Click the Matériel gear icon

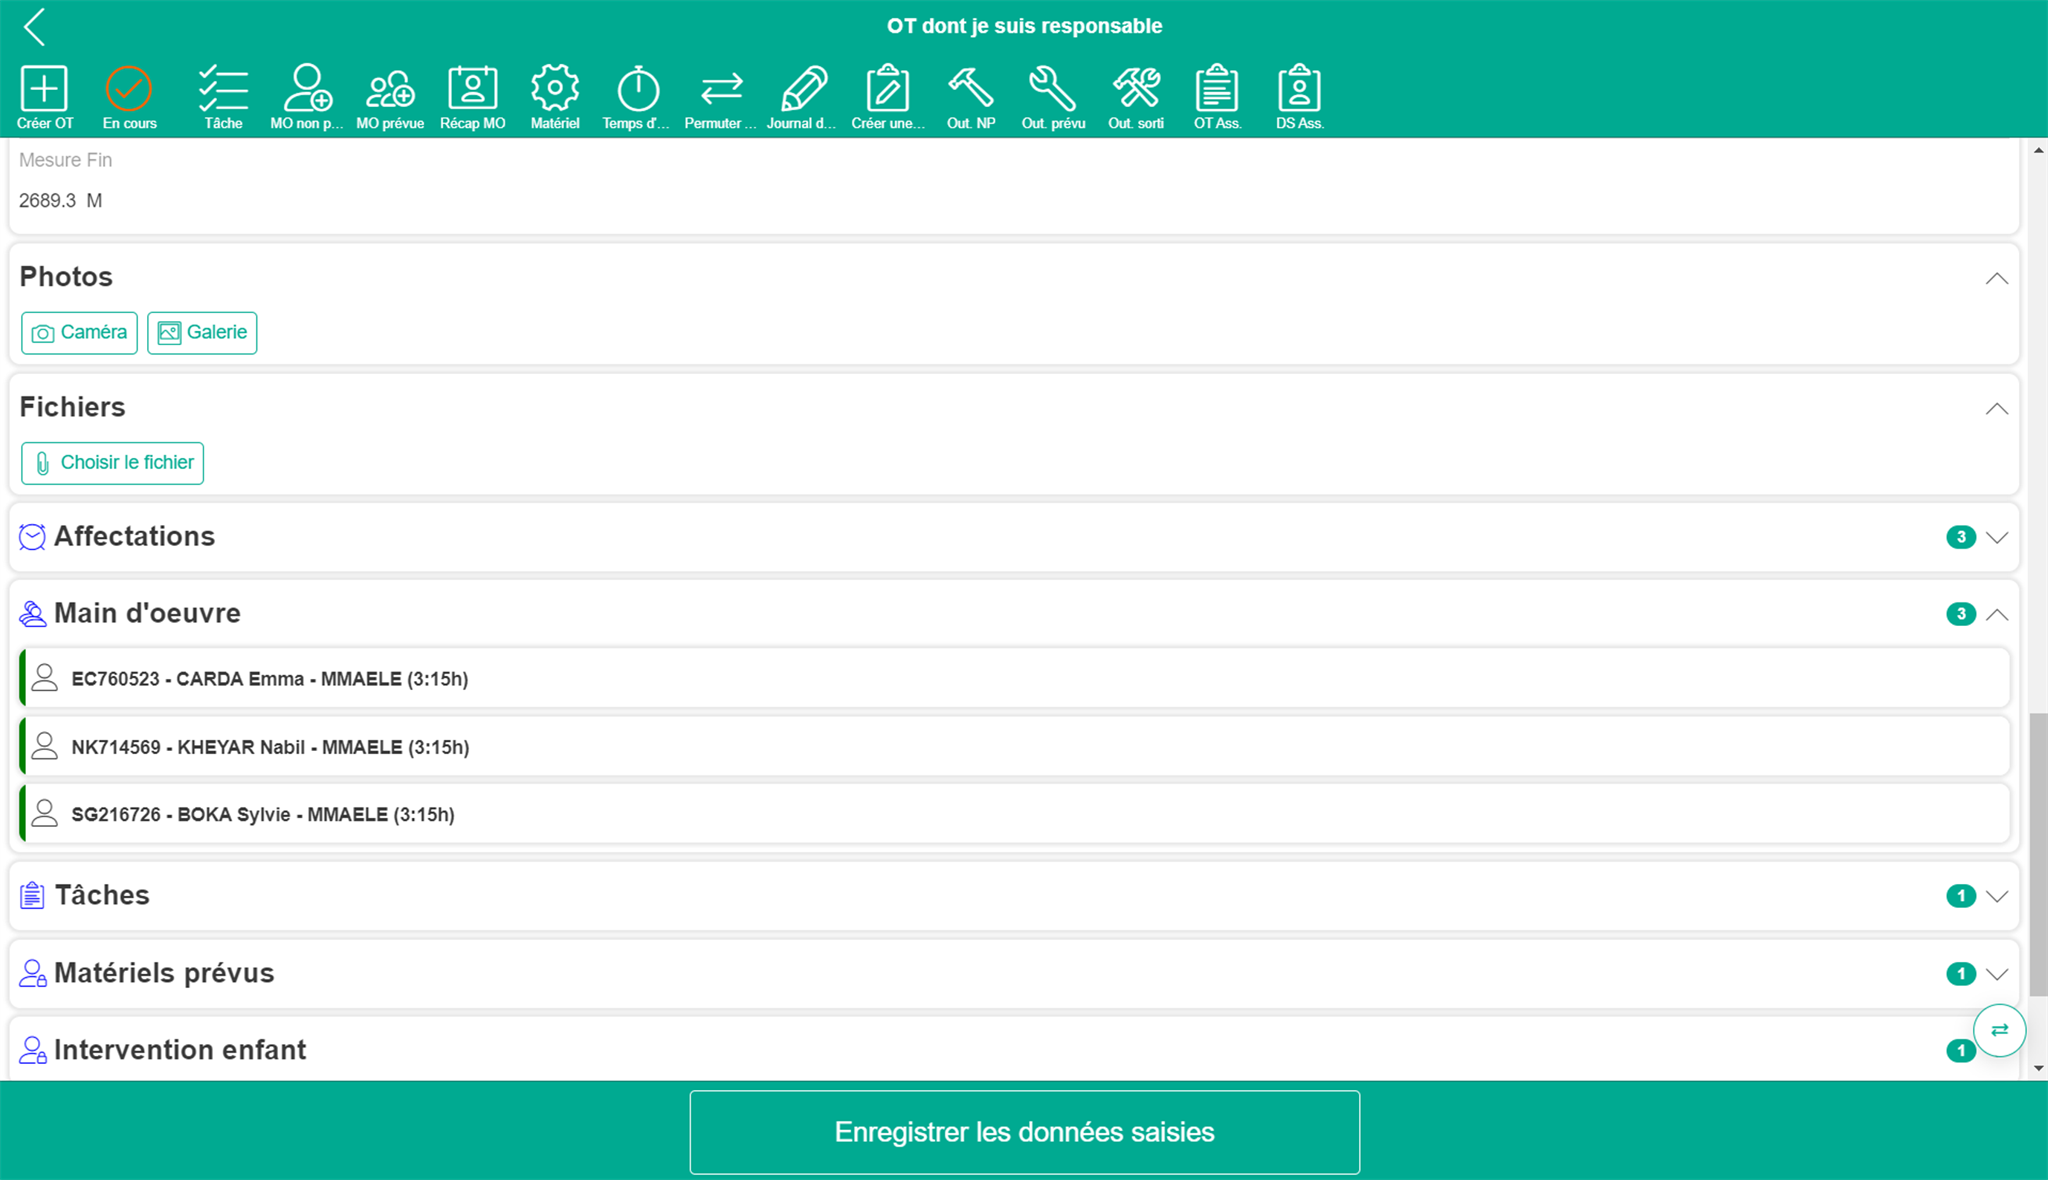pos(555,89)
